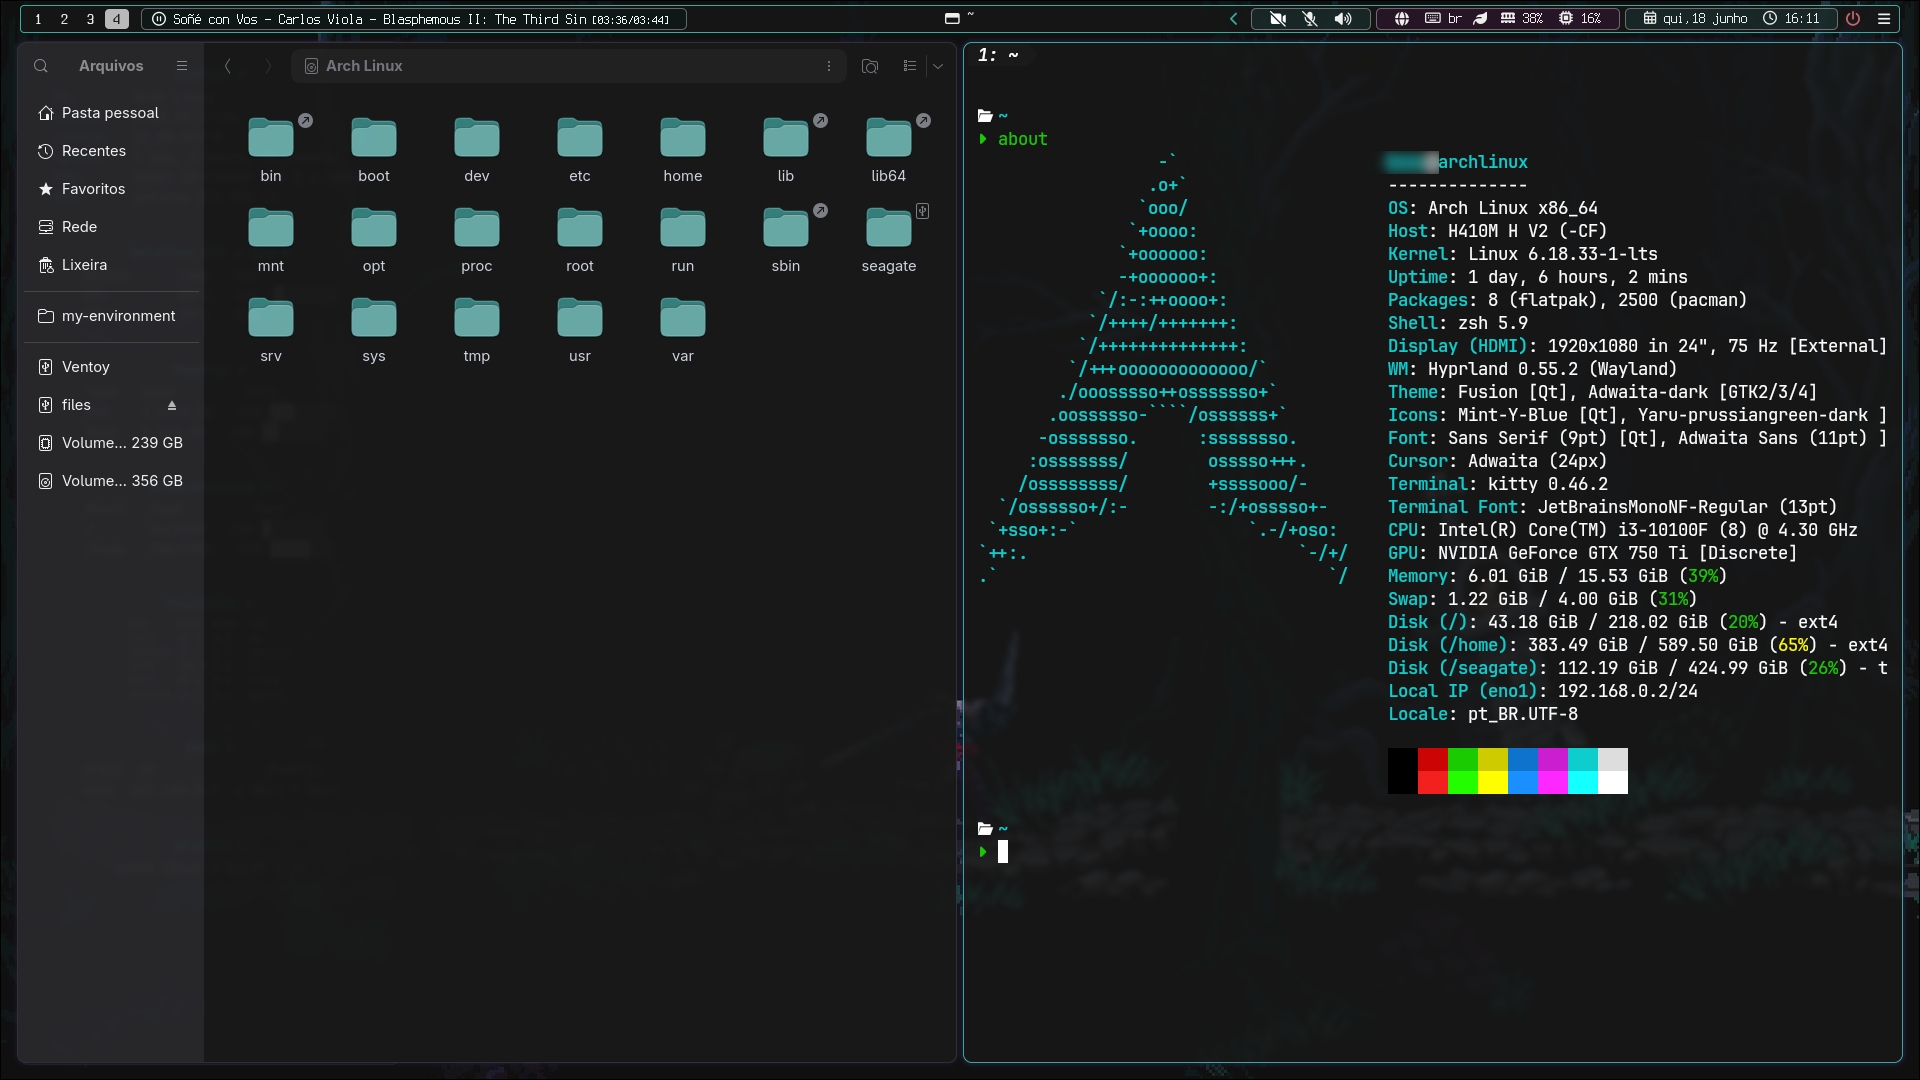The width and height of the screenshot is (1920, 1080).
Task: Select the var folder
Action: (x=683, y=330)
